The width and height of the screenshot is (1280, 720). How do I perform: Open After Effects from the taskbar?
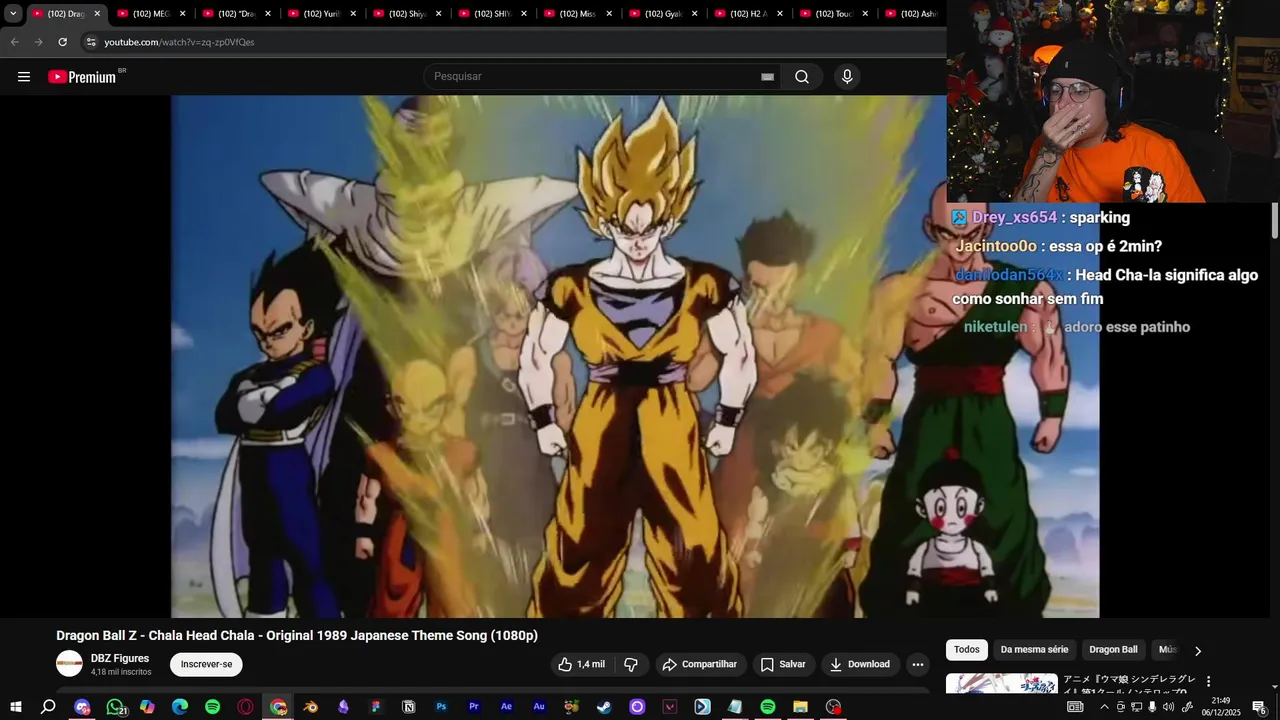[506, 707]
